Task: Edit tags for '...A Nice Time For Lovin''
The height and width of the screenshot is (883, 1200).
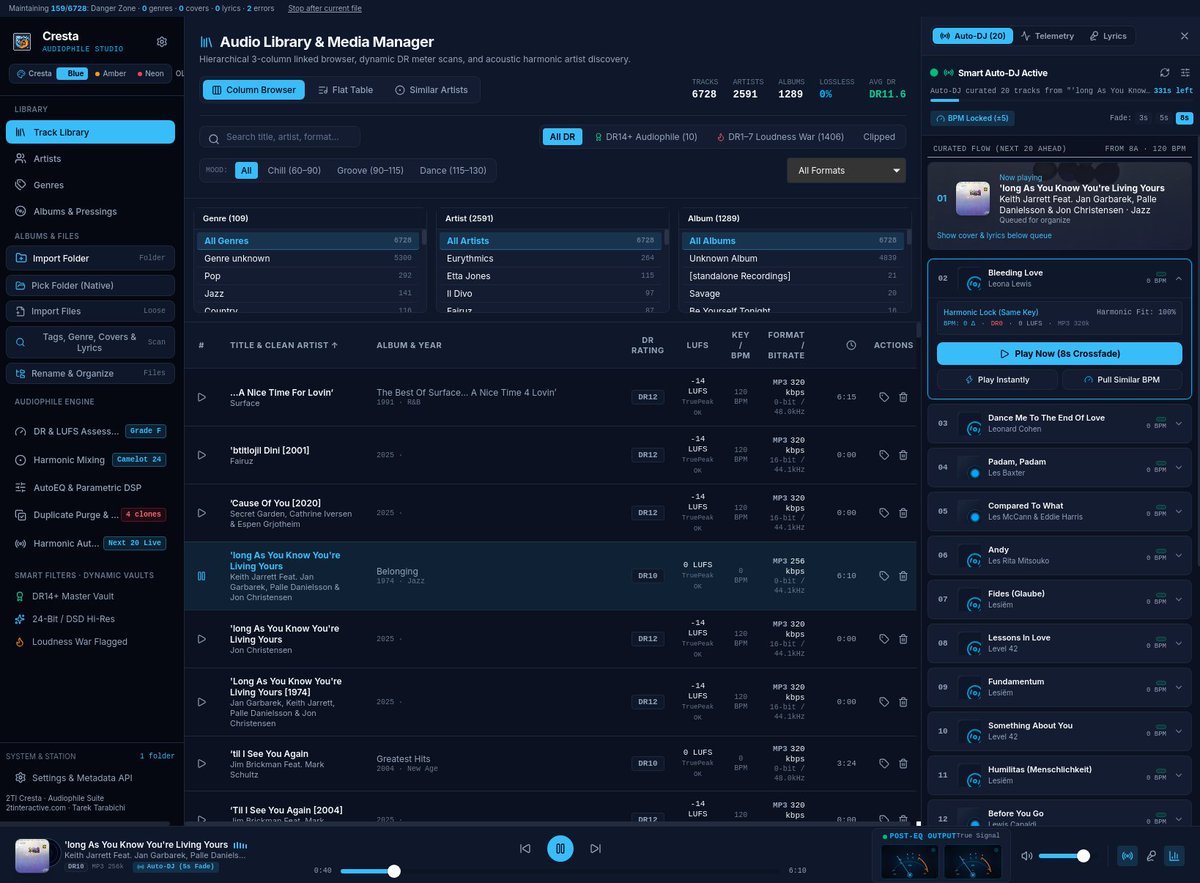Action: point(884,397)
